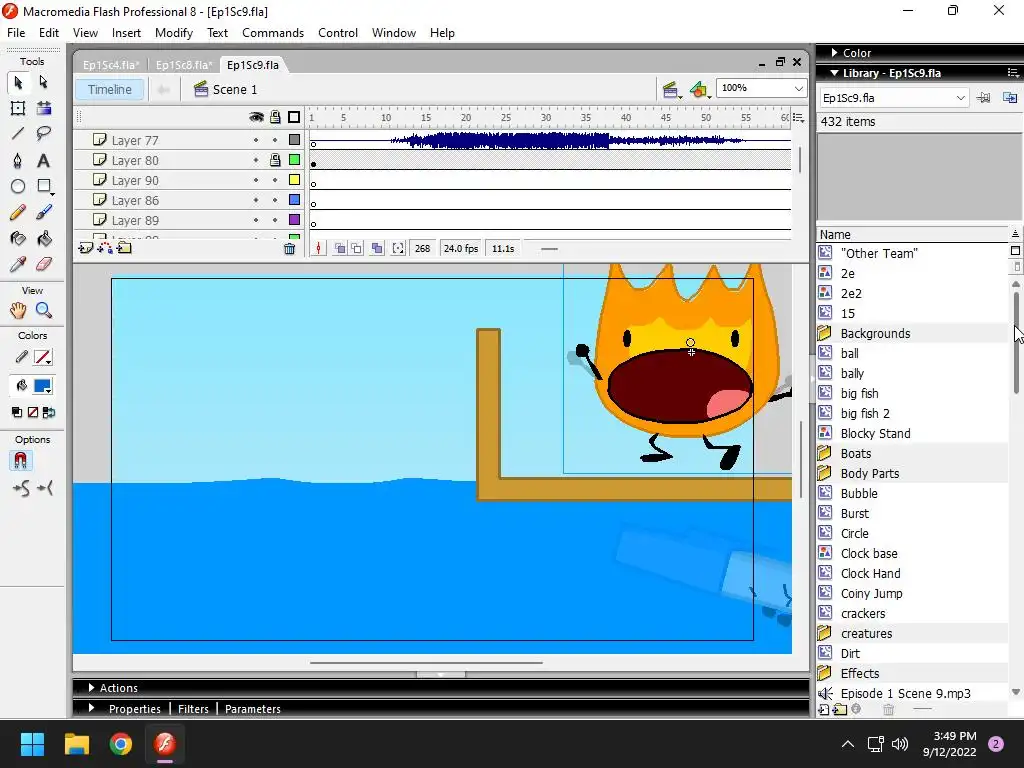Click the Edit Scene clapper icon
Screen dimensions: 1024x768
(x=670, y=89)
